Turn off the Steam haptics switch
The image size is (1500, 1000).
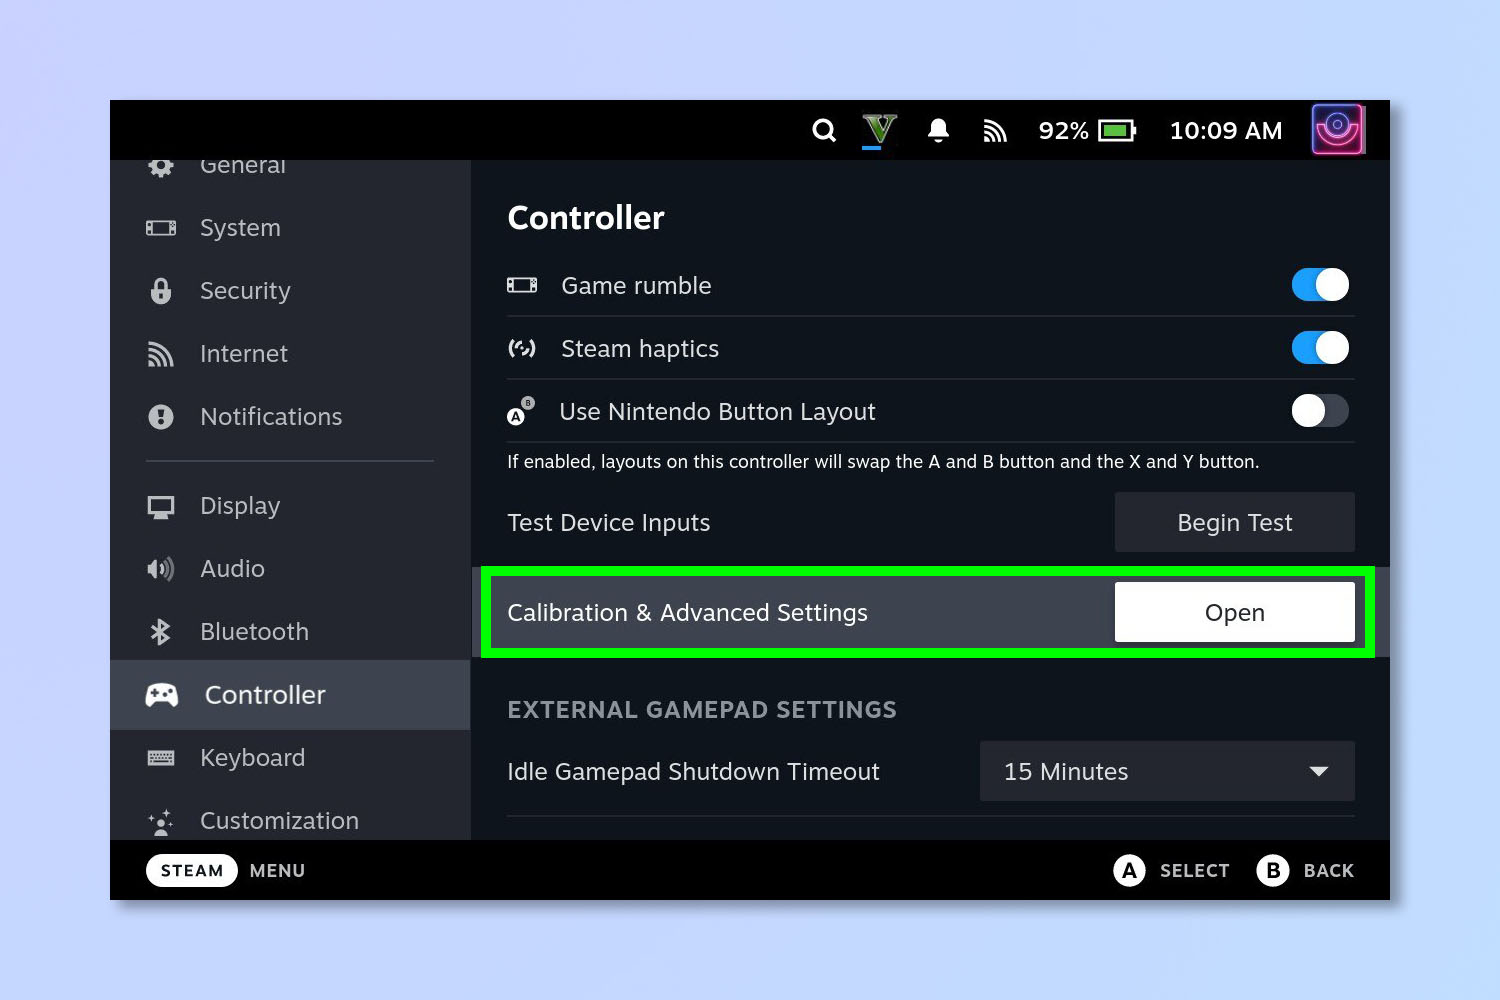(1320, 348)
